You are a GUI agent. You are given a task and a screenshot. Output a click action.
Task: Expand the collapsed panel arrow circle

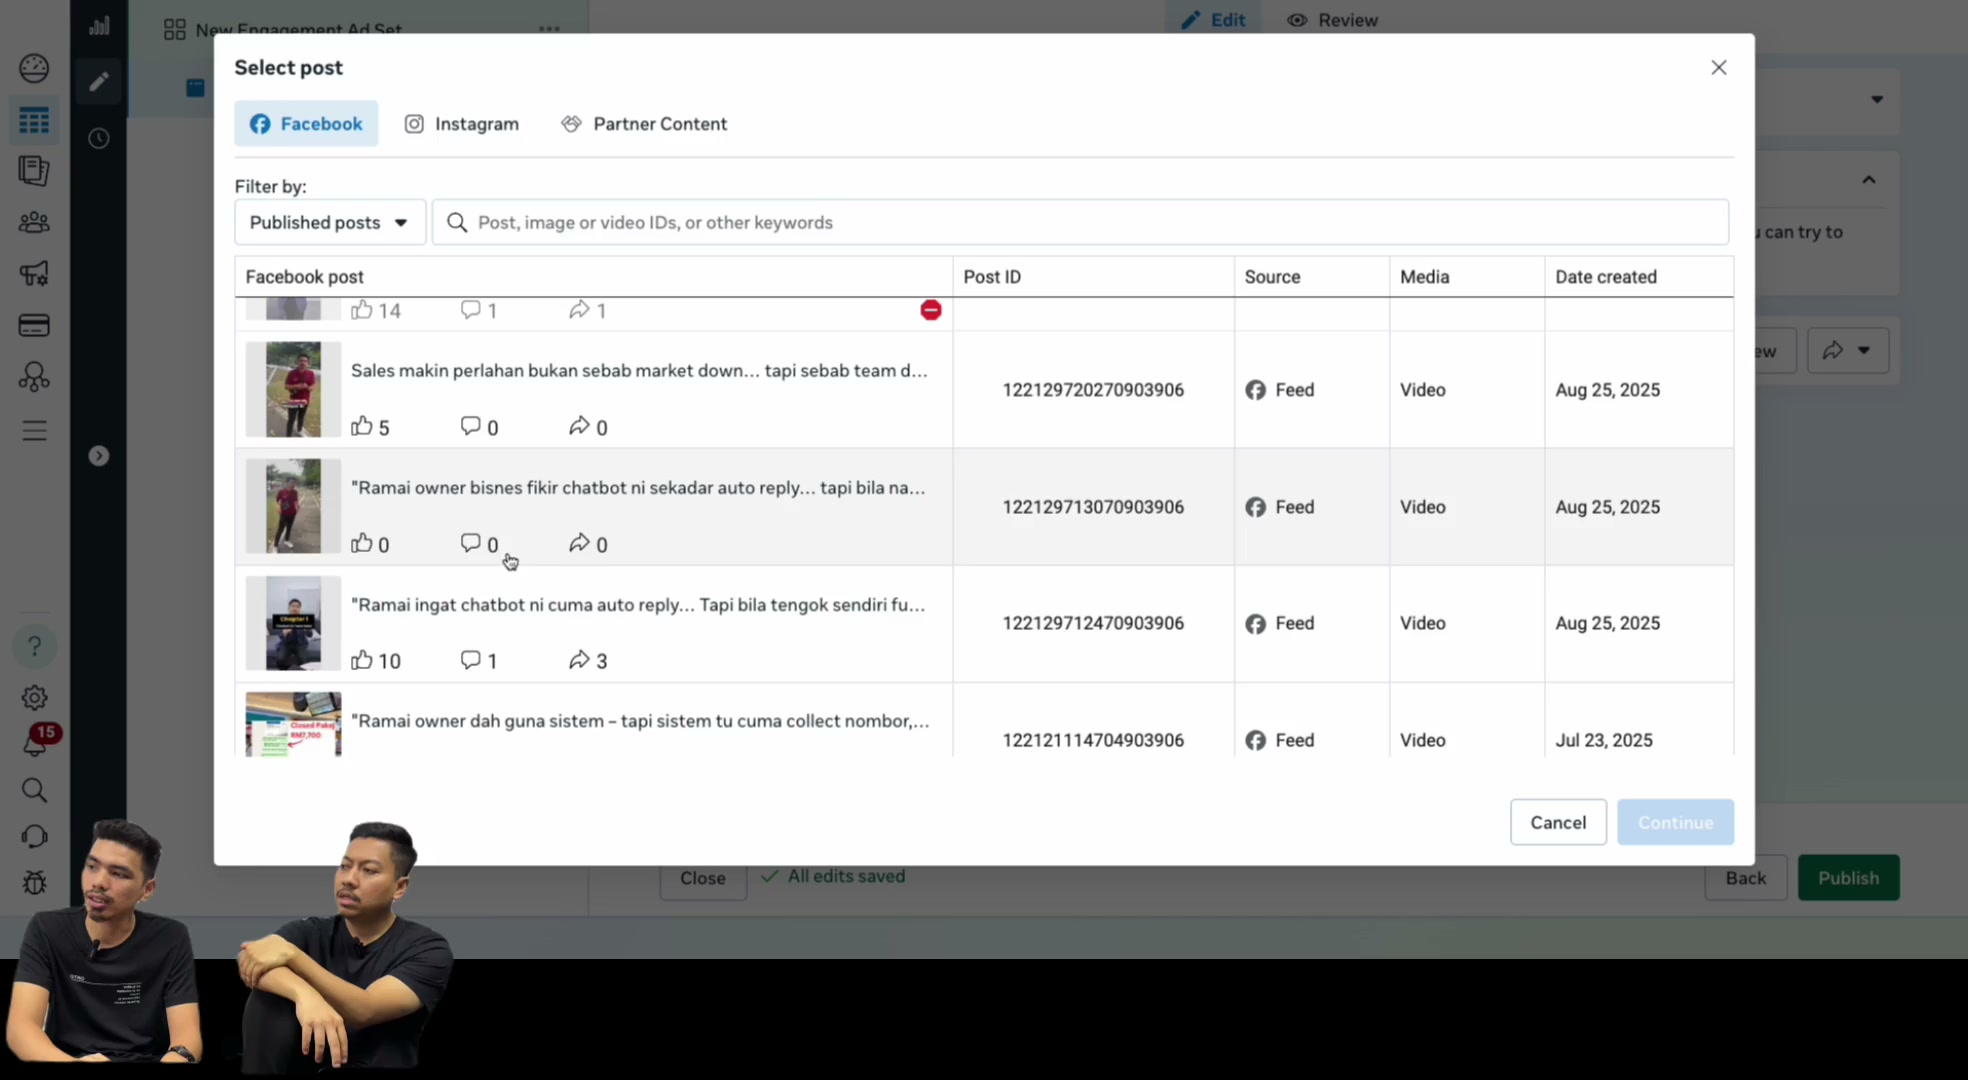pyautogui.click(x=98, y=456)
